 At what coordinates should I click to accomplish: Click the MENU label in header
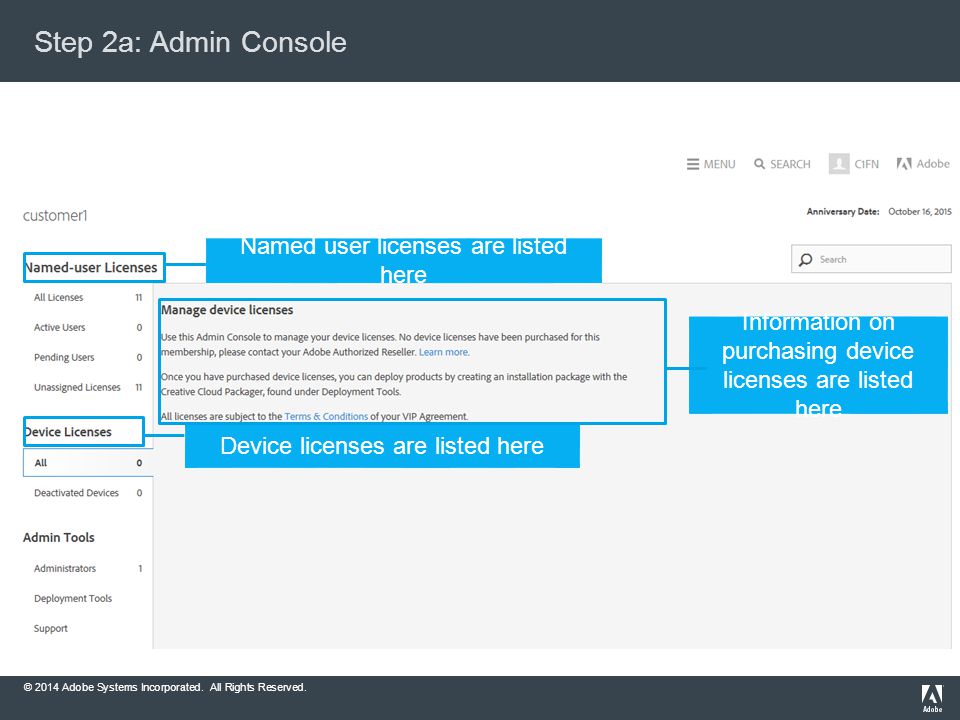pyautogui.click(x=719, y=164)
